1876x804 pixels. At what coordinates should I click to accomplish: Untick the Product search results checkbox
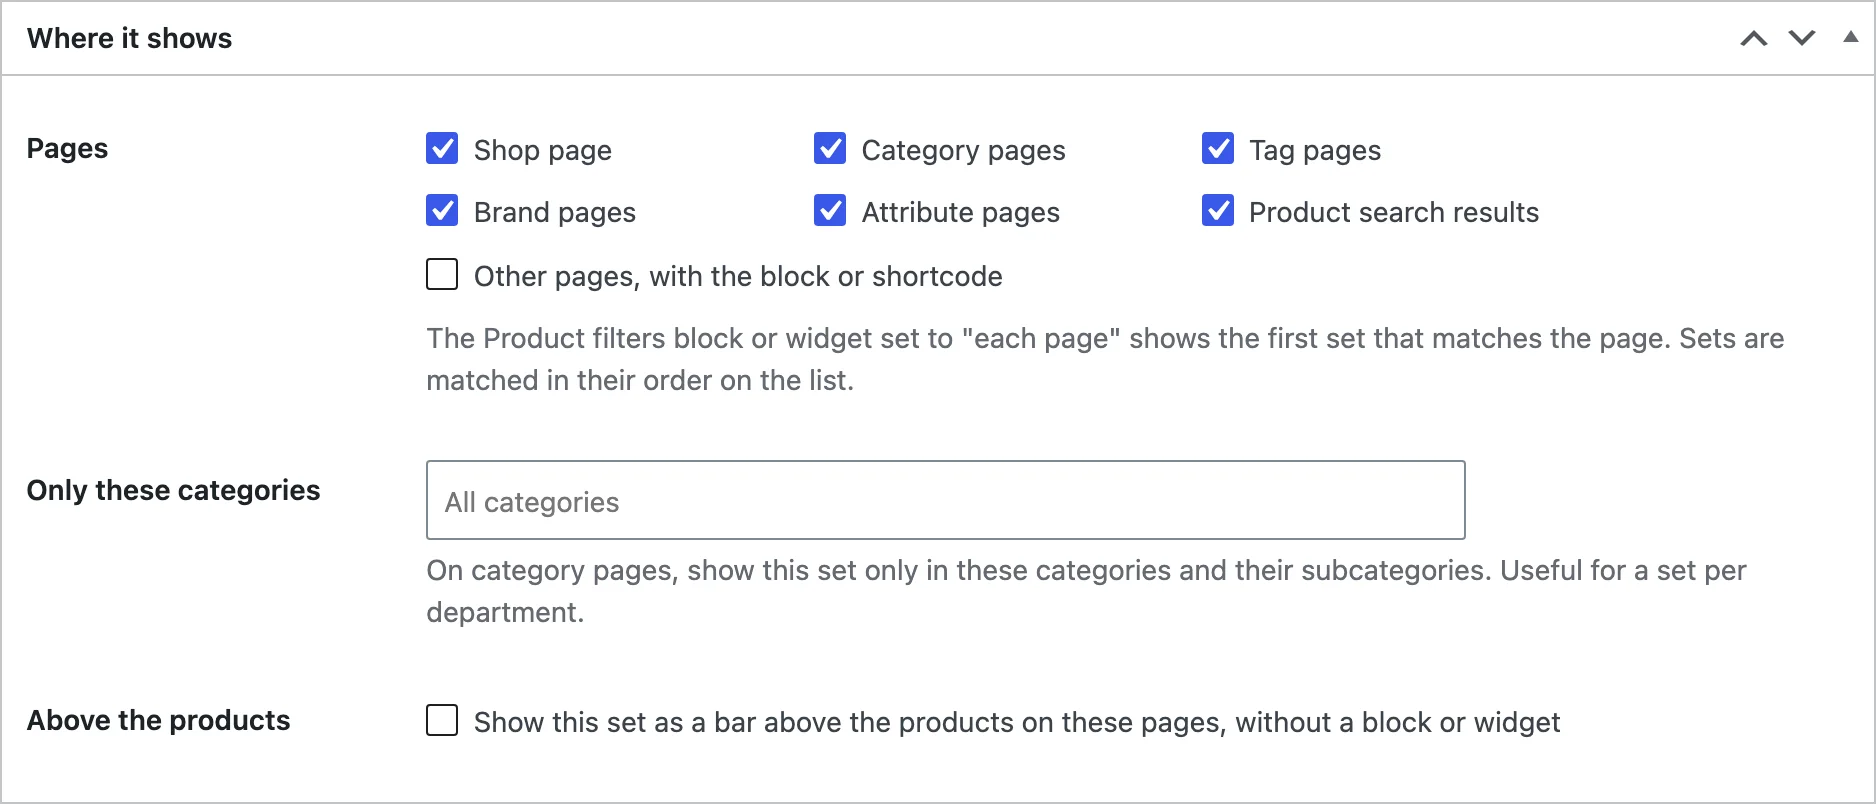point(1218,210)
